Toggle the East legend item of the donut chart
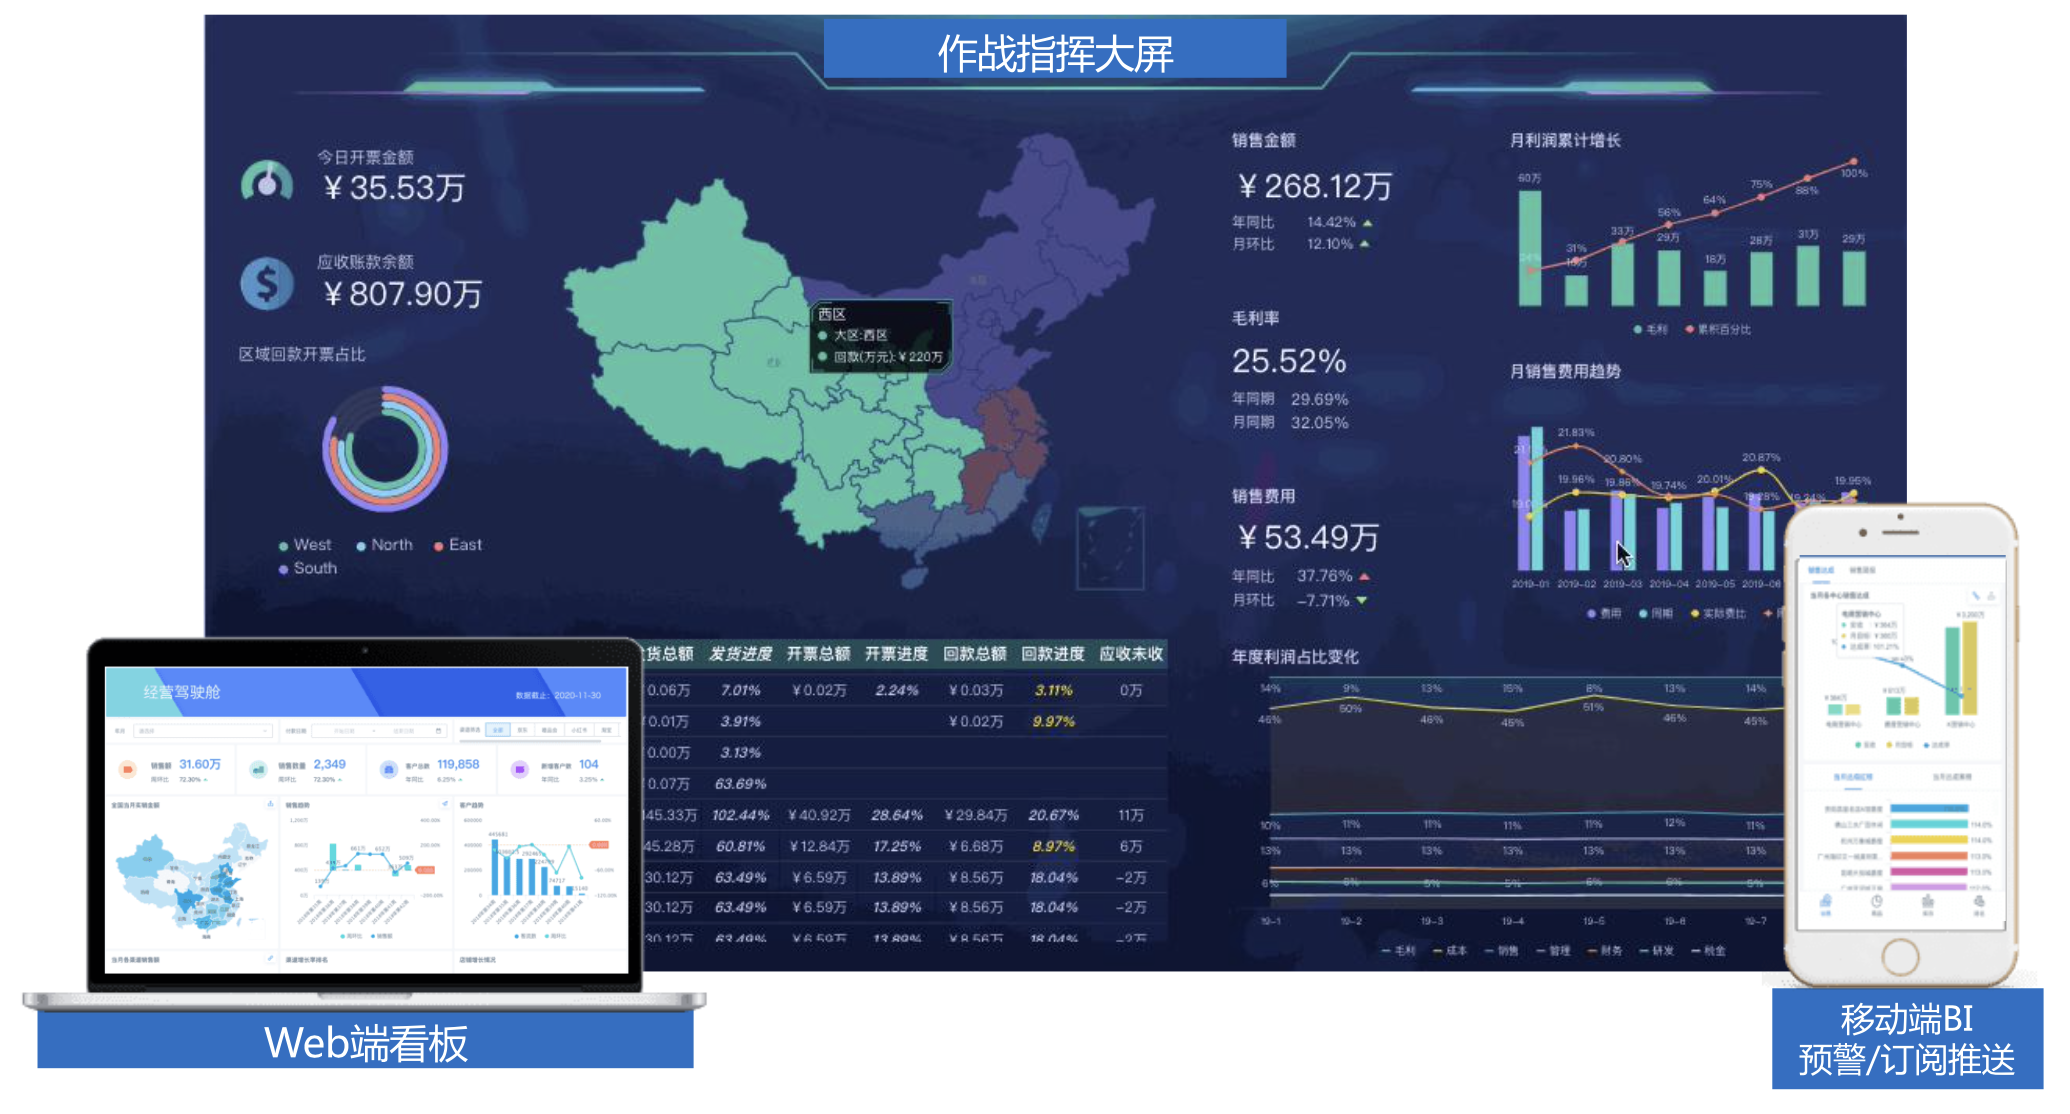The height and width of the screenshot is (1114, 2070). [x=458, y=545]
